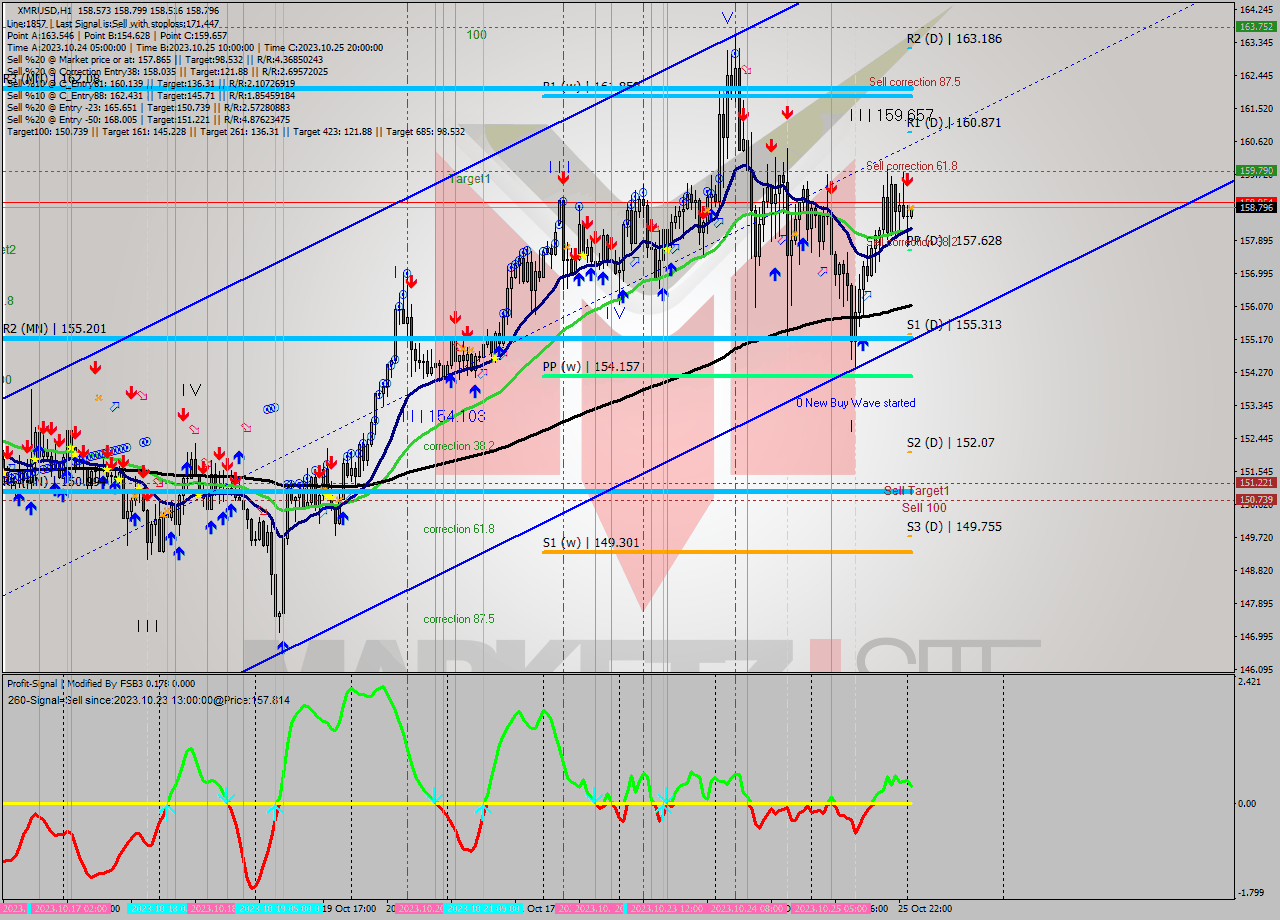1280x920 pixels.
Task: Click the green 163.752 price tag
Action: click(x=1255, y=27)
